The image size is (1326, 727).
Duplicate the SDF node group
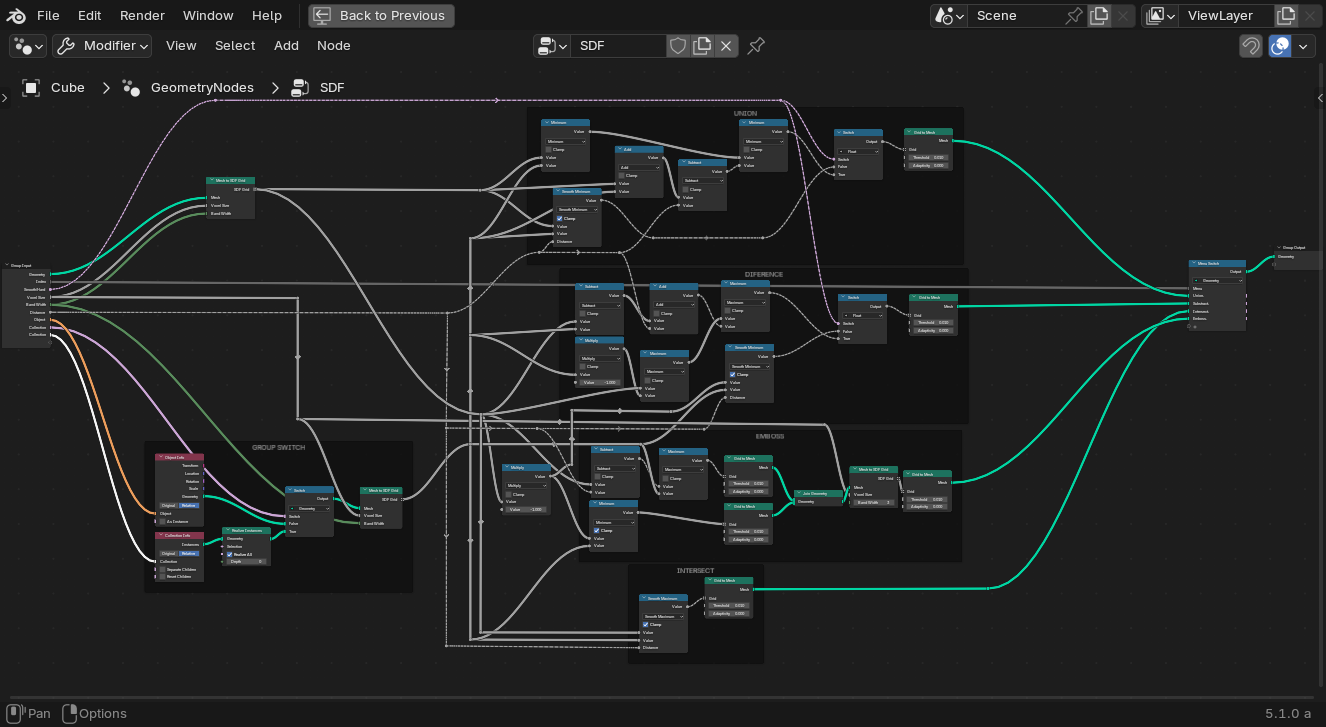(702, 46)
